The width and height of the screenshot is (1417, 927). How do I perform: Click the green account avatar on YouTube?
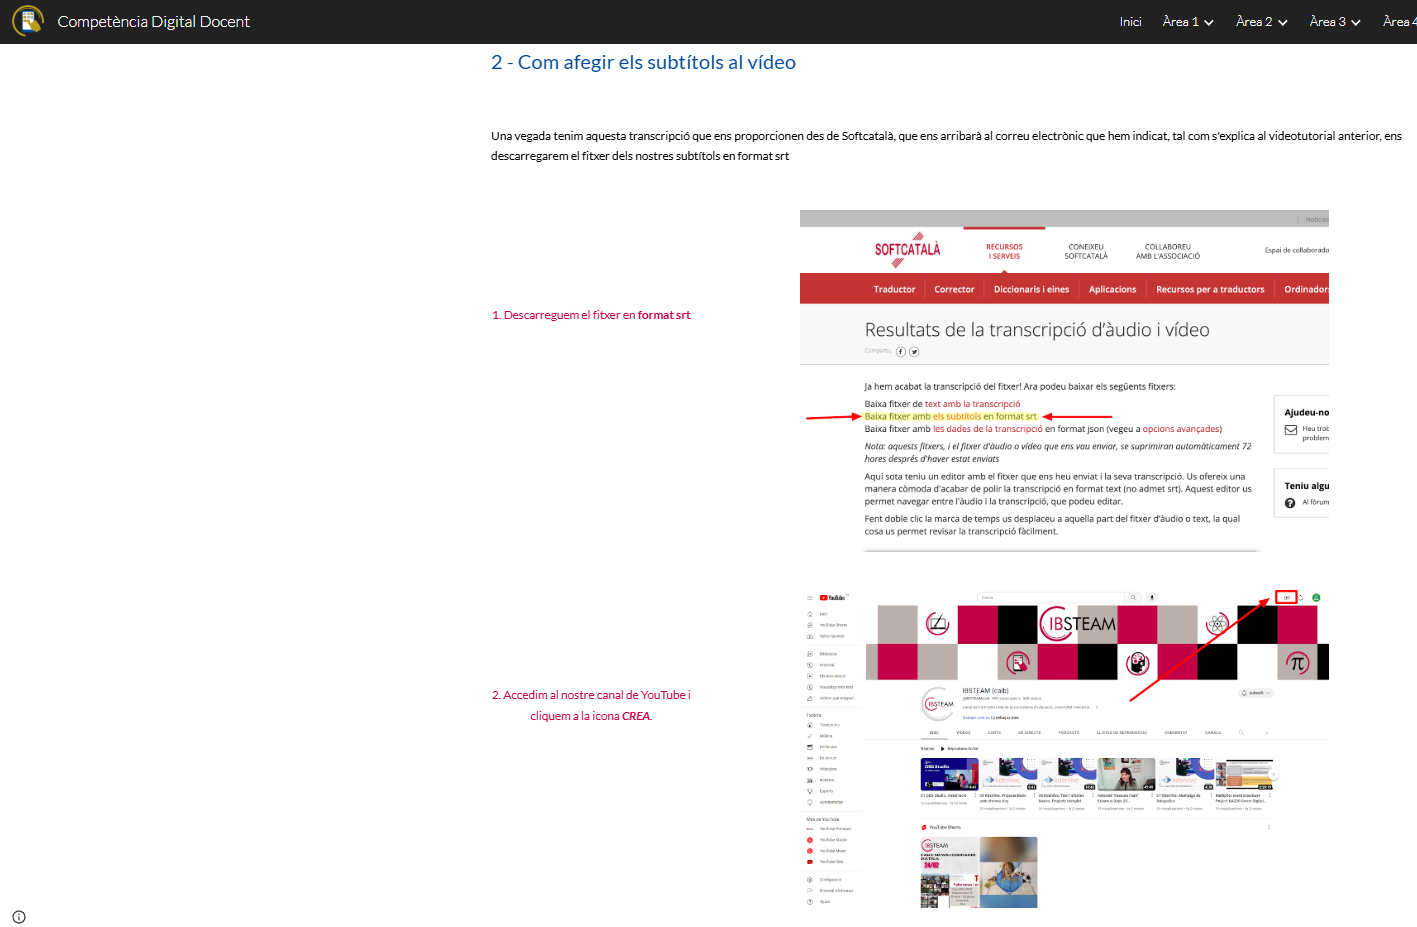point(1316,598)
